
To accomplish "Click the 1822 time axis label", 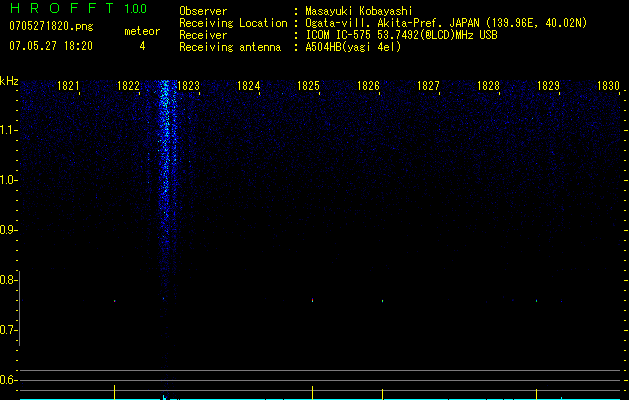I will tap(128, 86).
